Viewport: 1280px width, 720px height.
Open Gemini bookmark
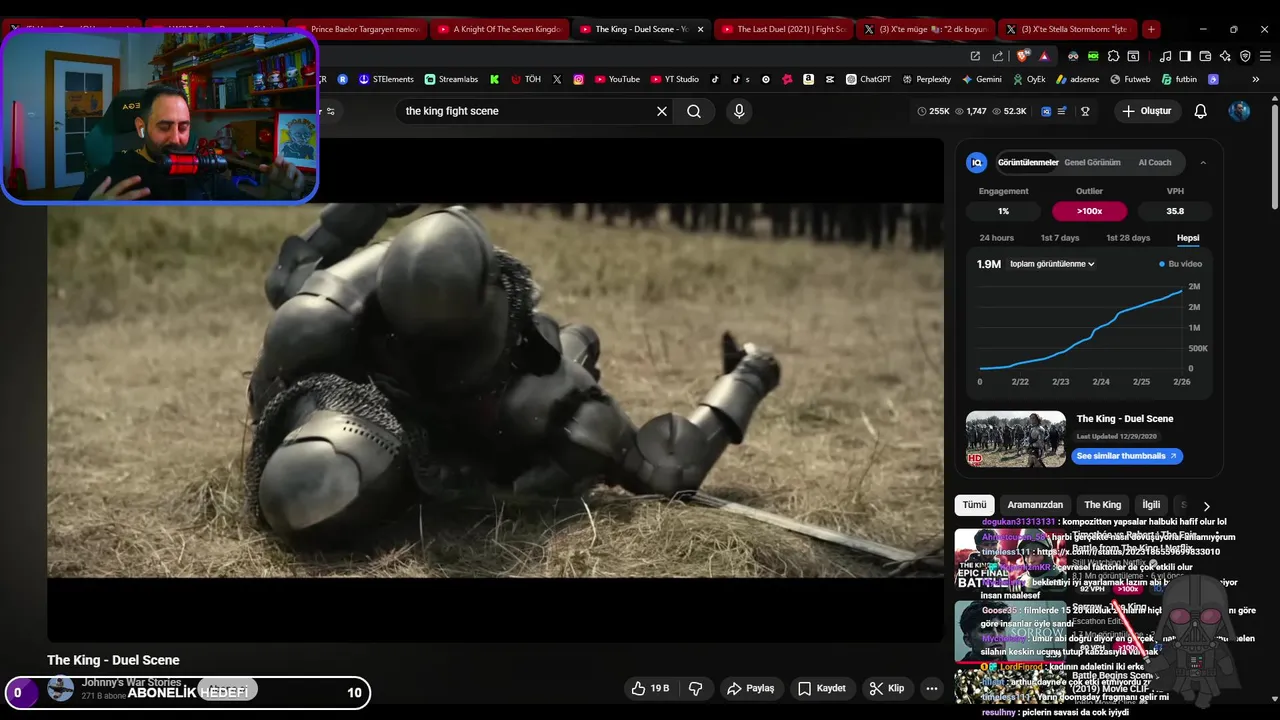981,79
